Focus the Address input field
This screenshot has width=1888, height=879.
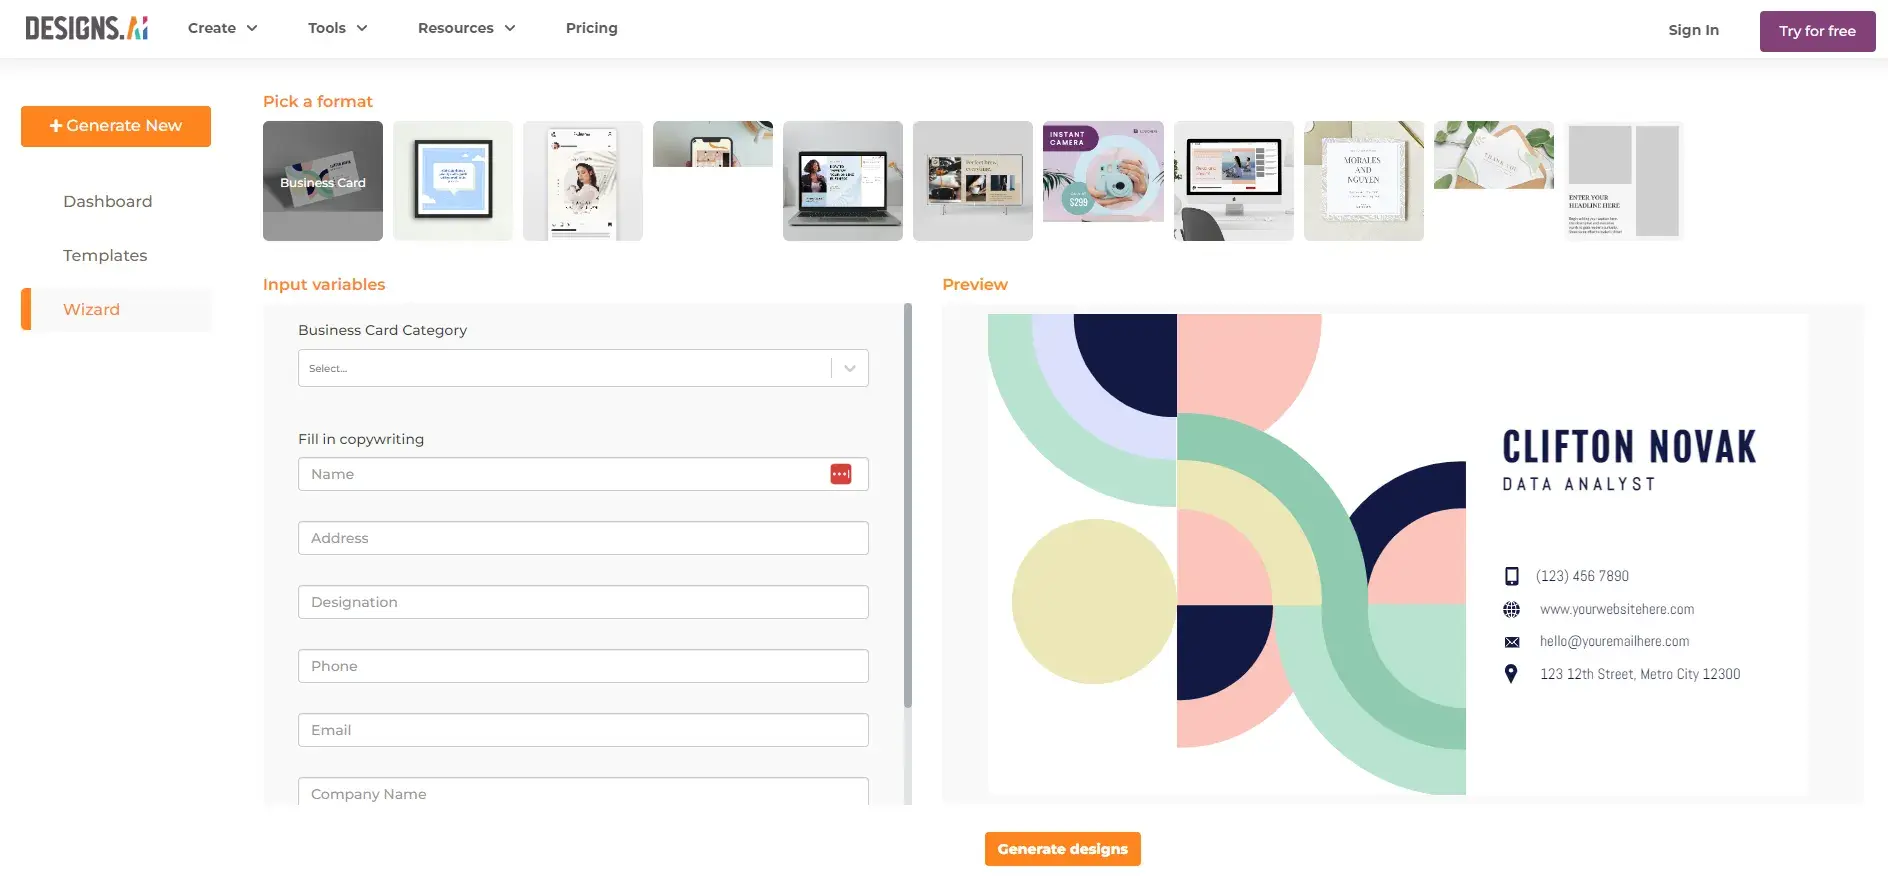click(583, 538)
